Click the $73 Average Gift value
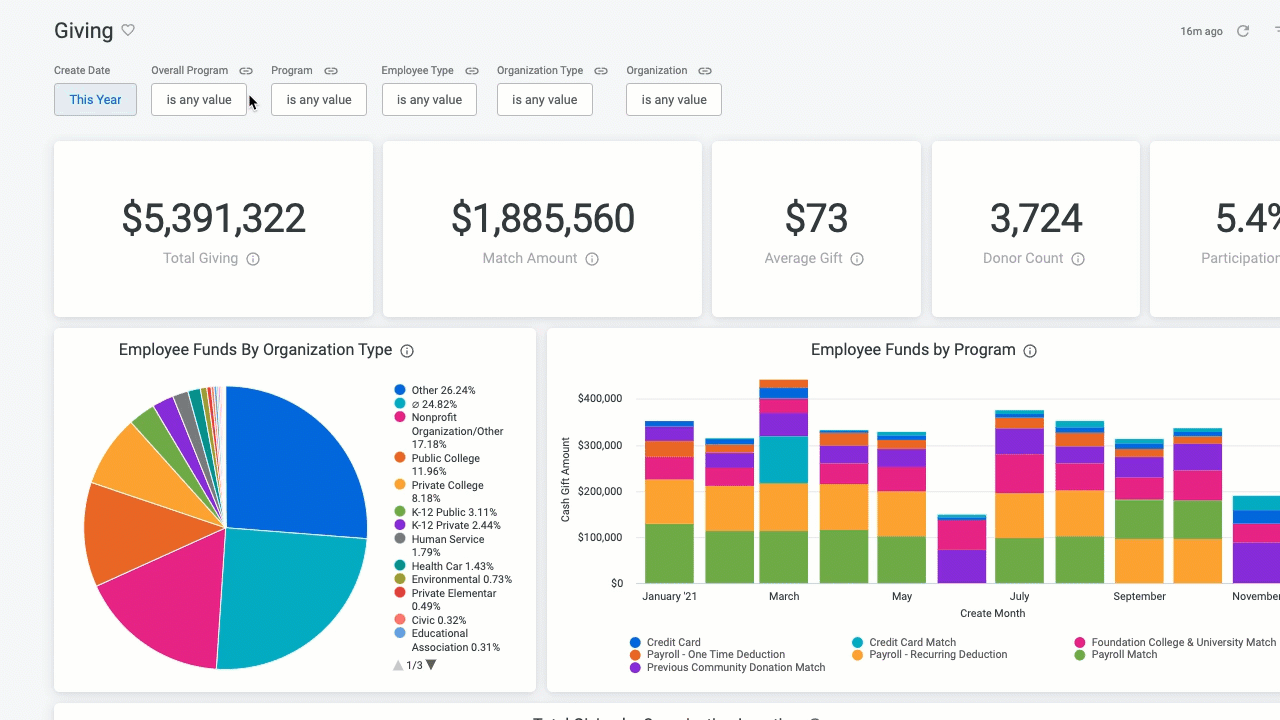The image size is (1280, 720). click(x=816, y=218)
